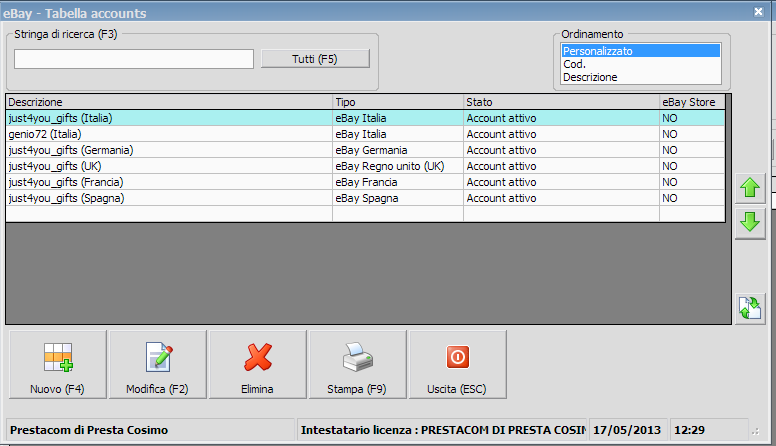Image resolution: width=776 pixels, height=446 pixels.
Task: Click NO store cell in Spagna row
Action: pyautogui.click(x=692, y=198)
